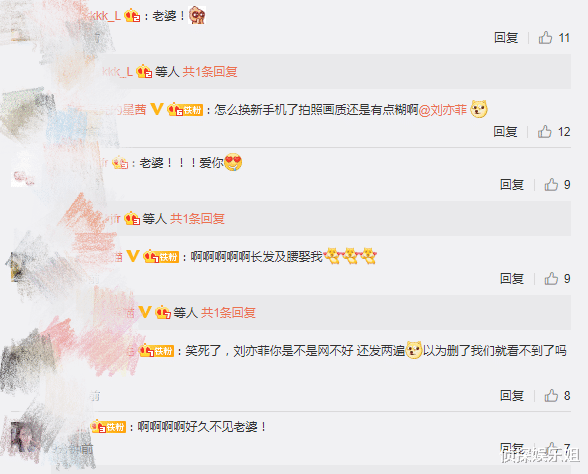The height and width of the screenshot is (474, 588).
Task: Click the heart-eyes emoji after 爱你
Action: 233,162
